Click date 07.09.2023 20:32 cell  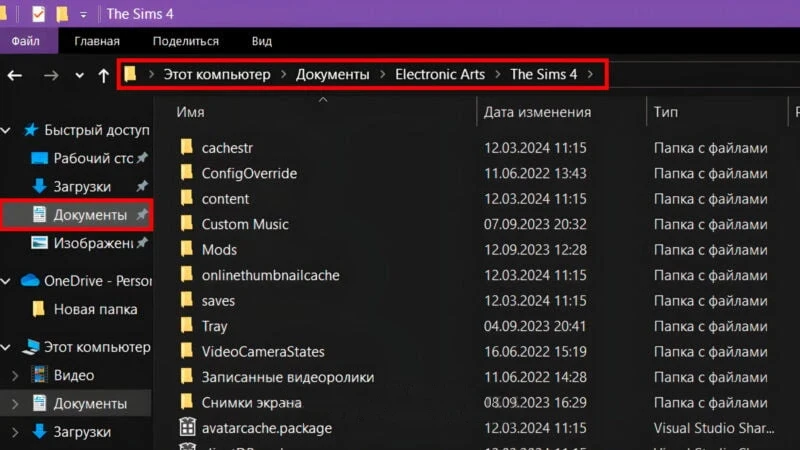point(535,224)
